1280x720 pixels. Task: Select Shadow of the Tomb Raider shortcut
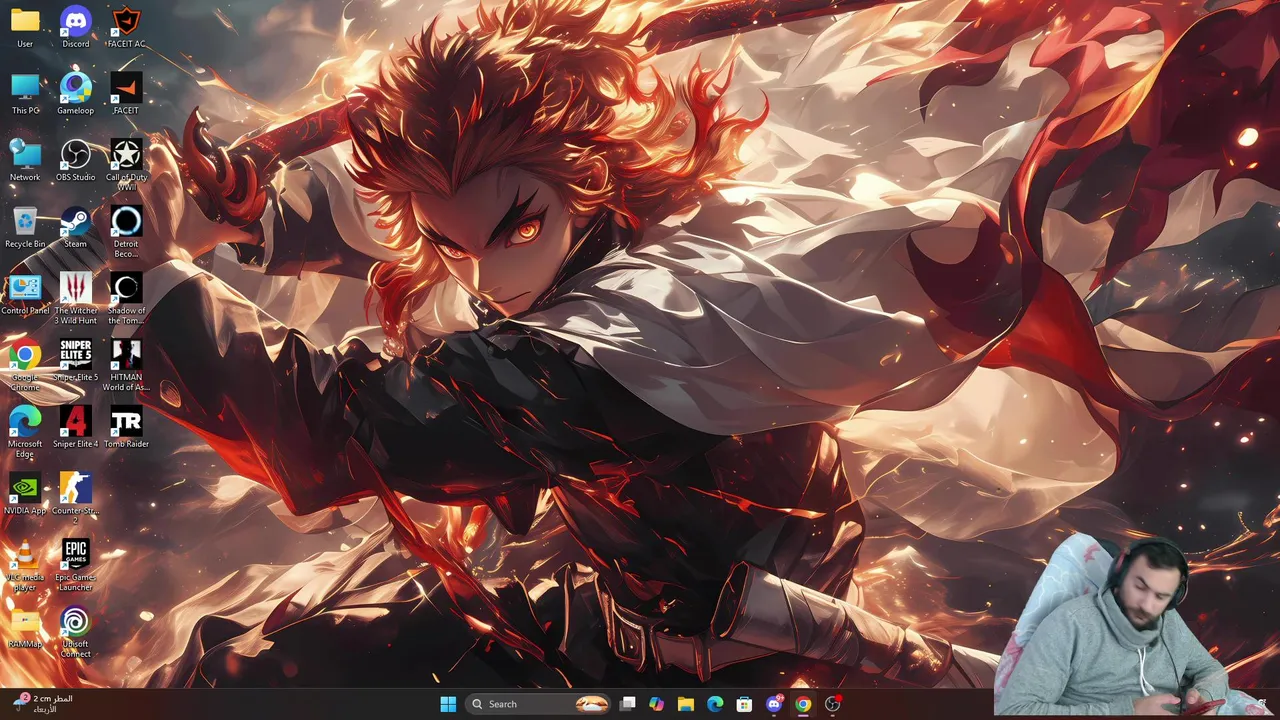tap(126, 299)
